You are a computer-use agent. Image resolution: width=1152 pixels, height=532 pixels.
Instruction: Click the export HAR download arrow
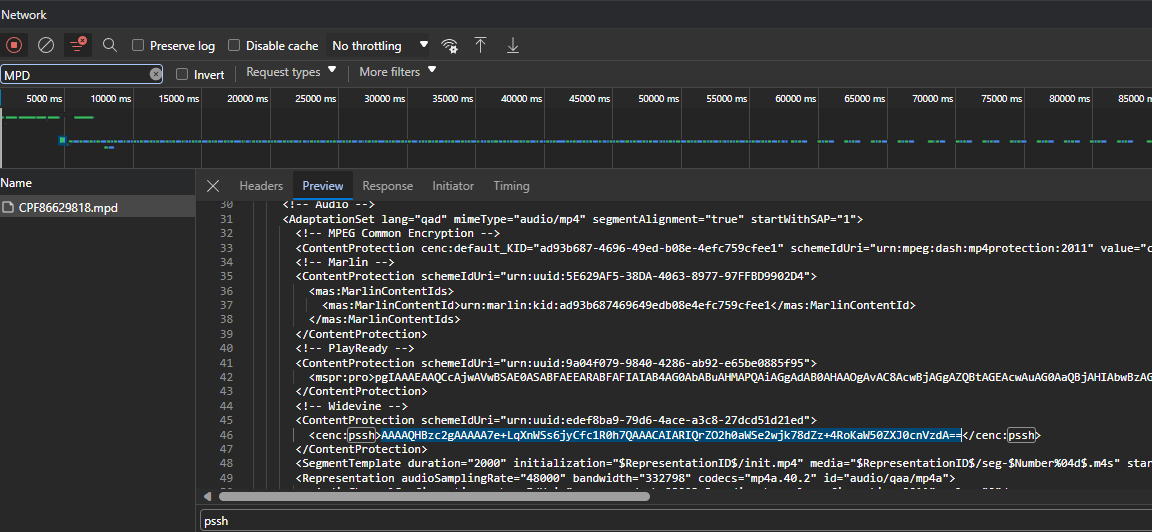point(513,45)
